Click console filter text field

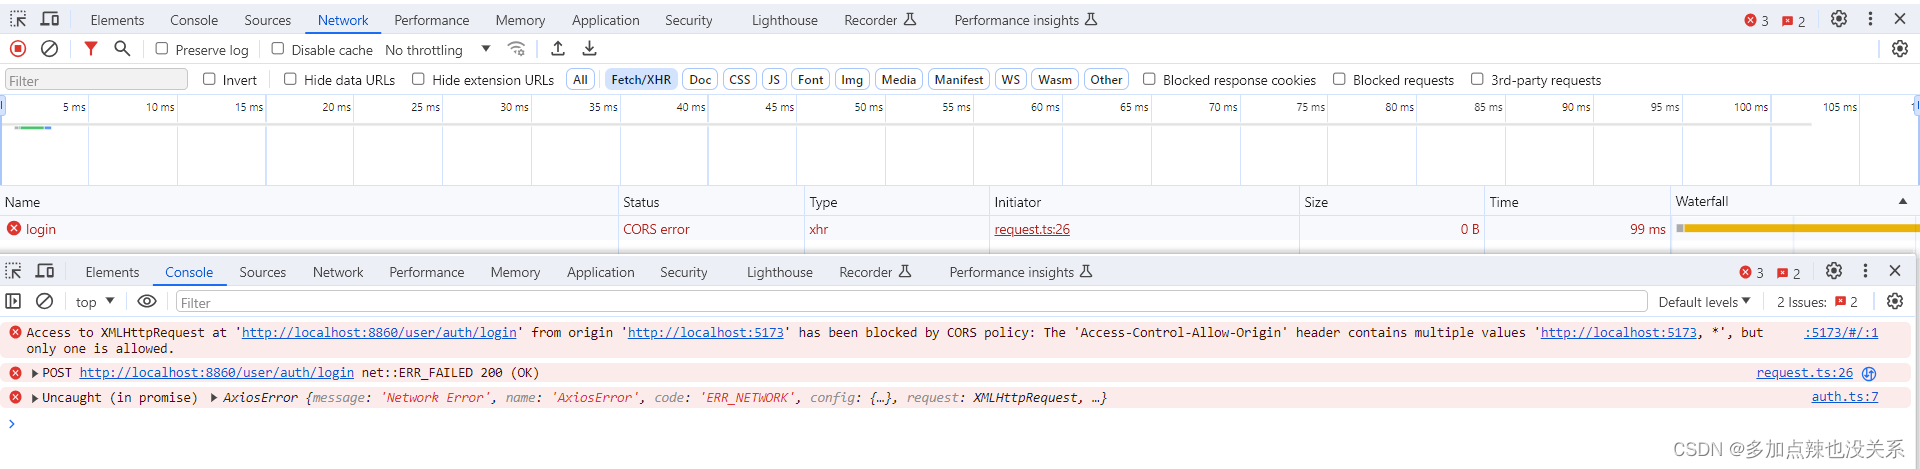click(911, 302)
